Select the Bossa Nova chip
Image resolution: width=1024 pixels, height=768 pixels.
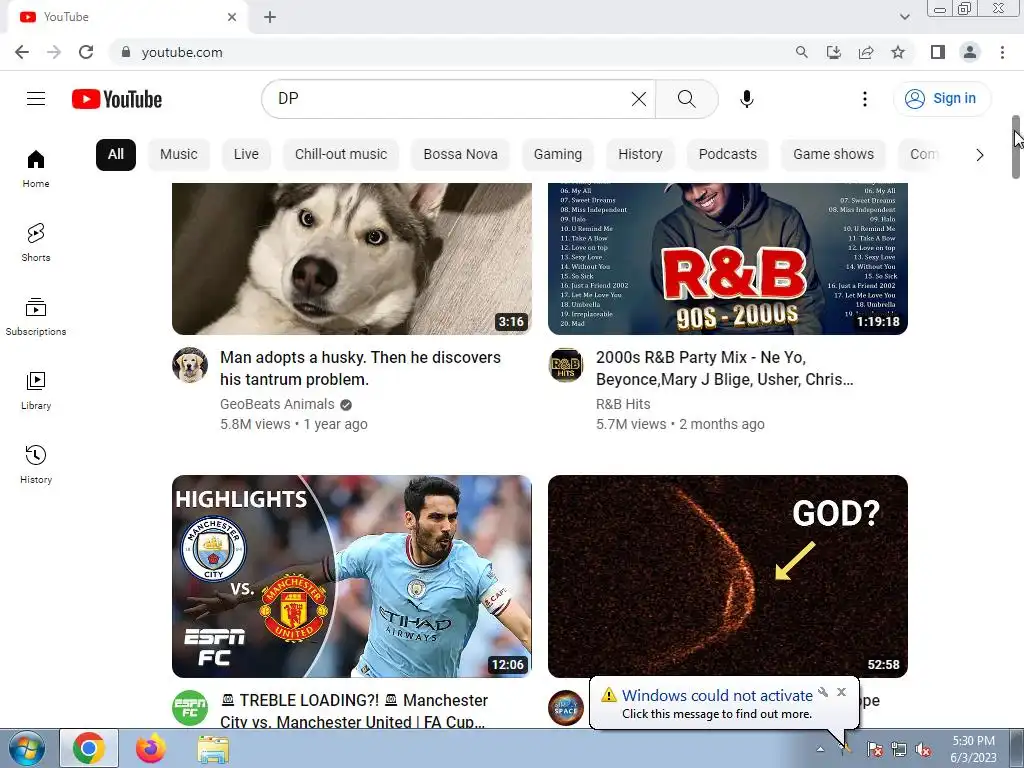[460, 155]
